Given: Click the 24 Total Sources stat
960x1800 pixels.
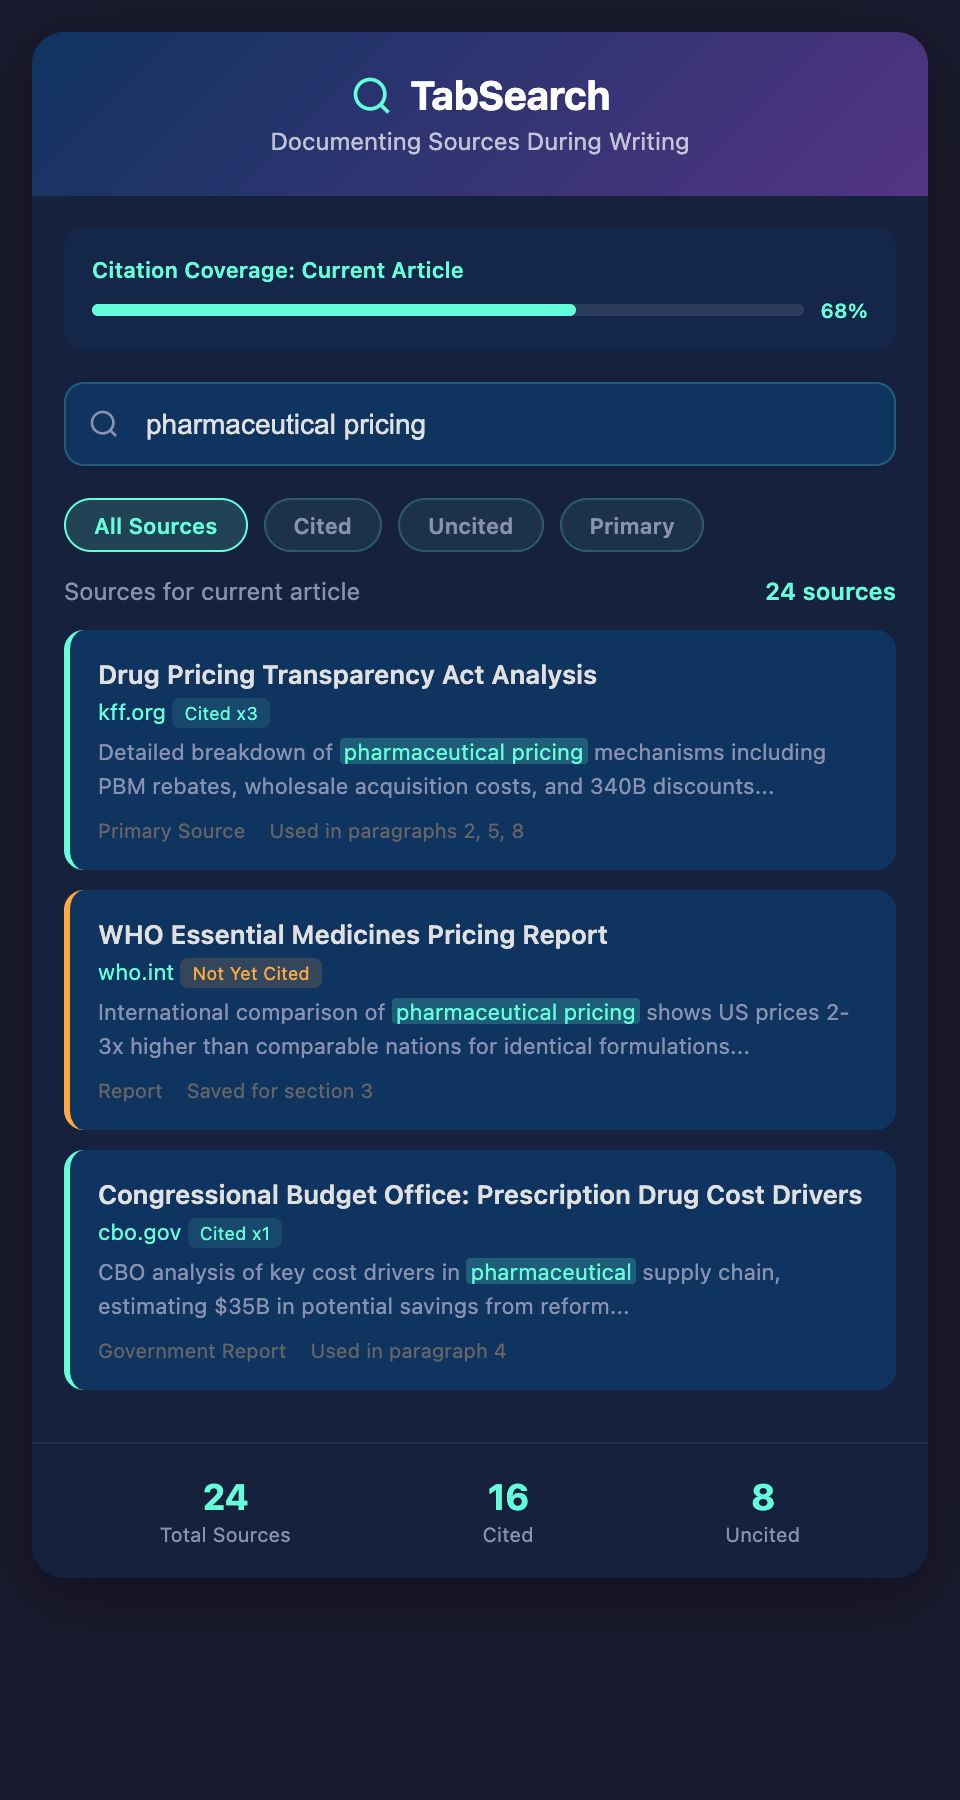Looking at the screenshot, I should (x=225, y=1512).
